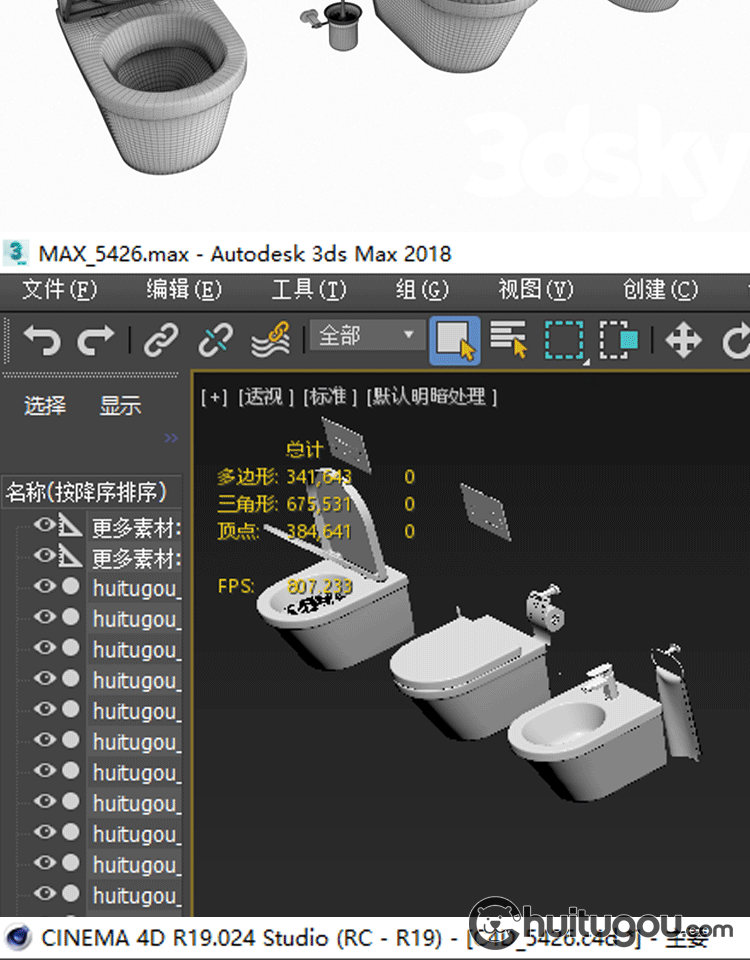
Task: Open the [标准] viewport quality menu
Action: [330, 397]
